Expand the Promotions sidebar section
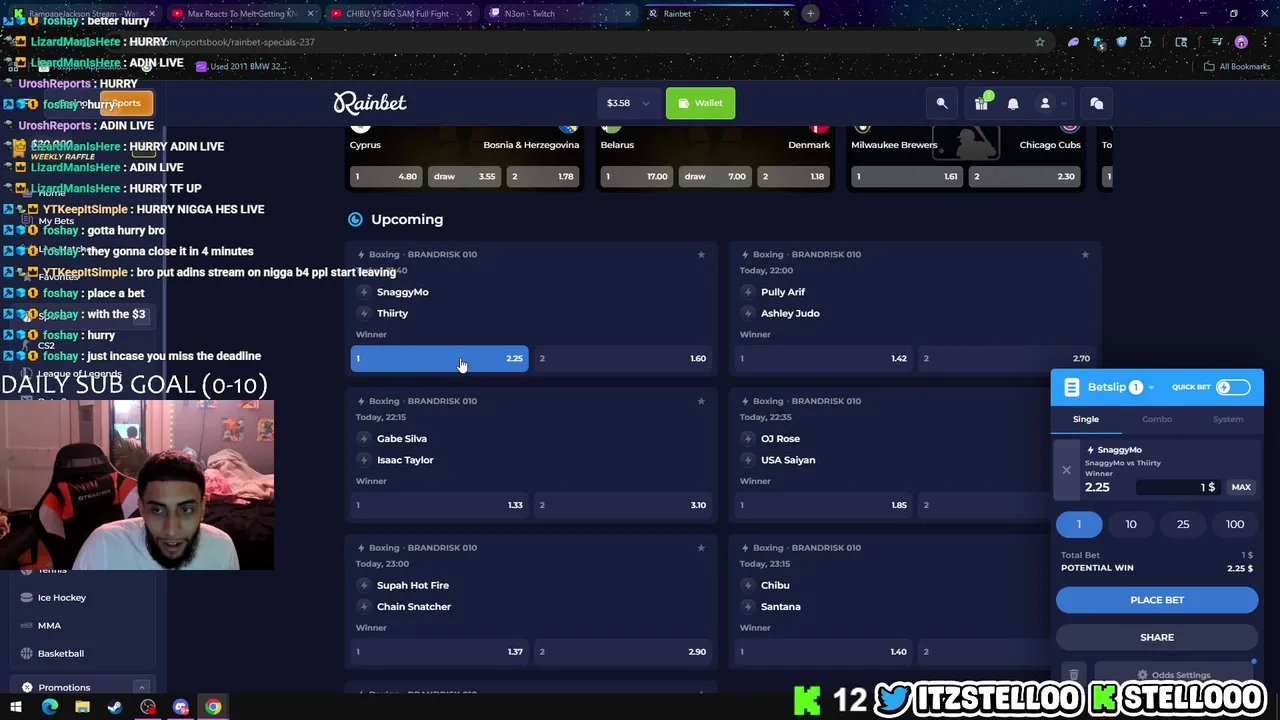Viewport: 1280px width, 720px height. (x=141, y=688)
